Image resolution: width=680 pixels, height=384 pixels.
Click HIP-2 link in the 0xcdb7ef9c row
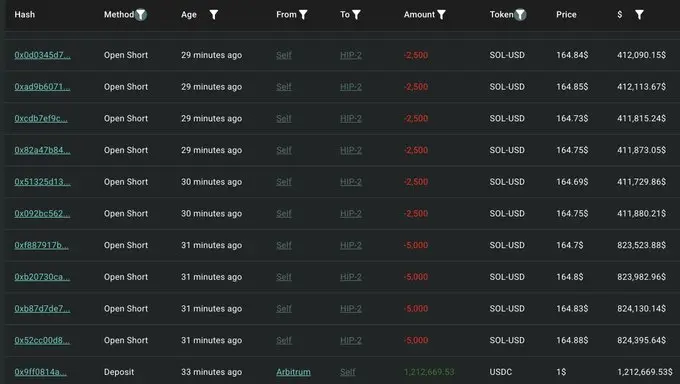click(x=351, y=118)
